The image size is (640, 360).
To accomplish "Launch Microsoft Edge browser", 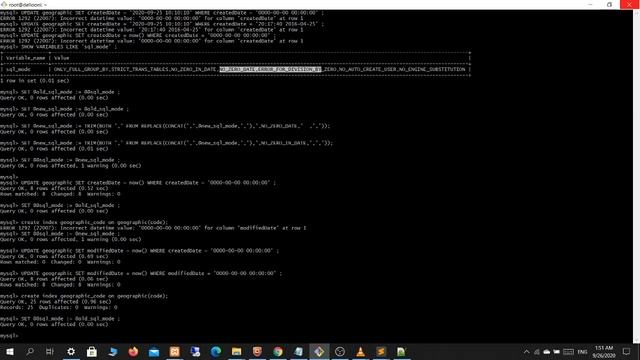I will pyautogui.click(x=216, y=351).
